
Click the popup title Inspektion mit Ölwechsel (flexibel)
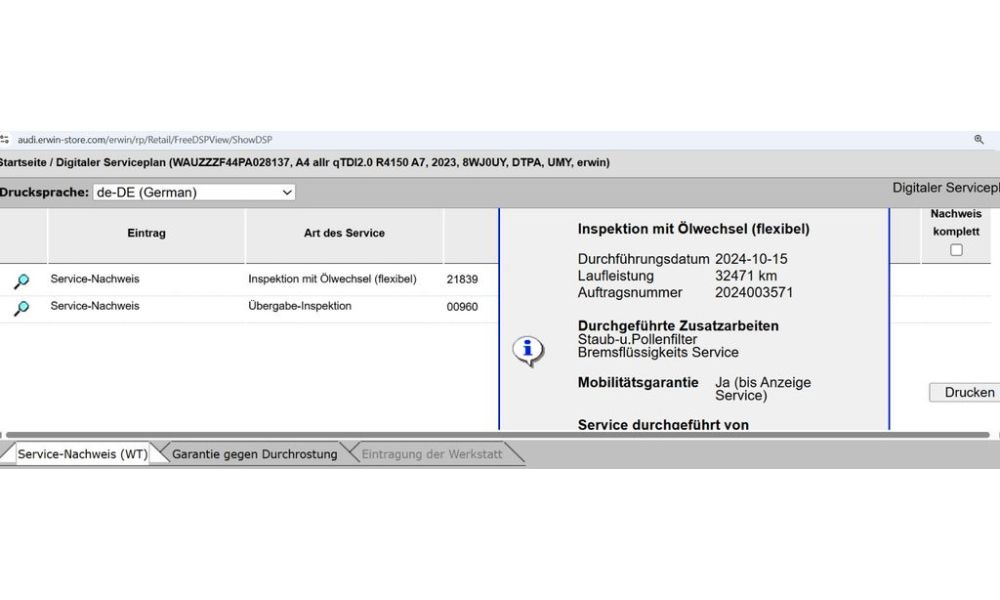[x=694, y=229]
